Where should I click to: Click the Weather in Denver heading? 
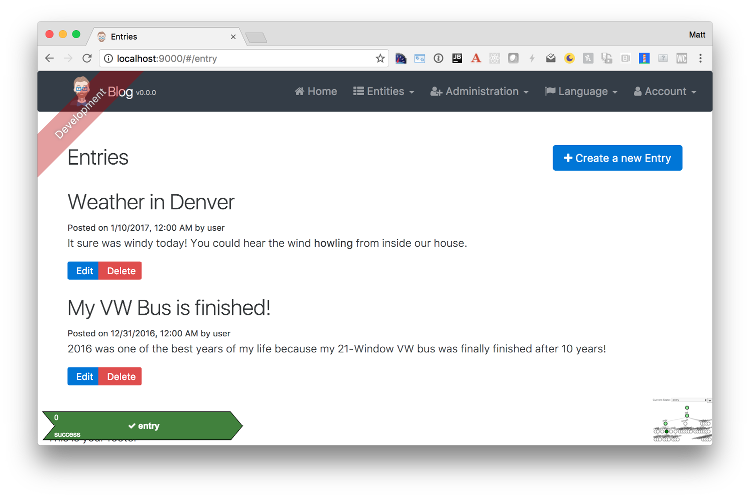click(x=151, y=202)
